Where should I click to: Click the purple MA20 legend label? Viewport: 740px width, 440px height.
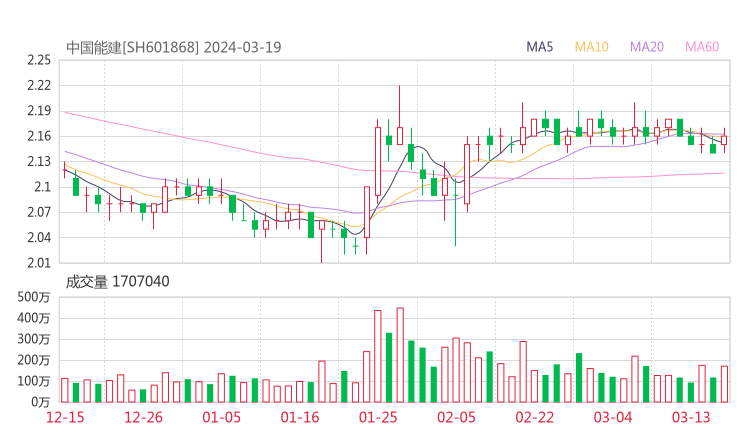tap(647, 47)
